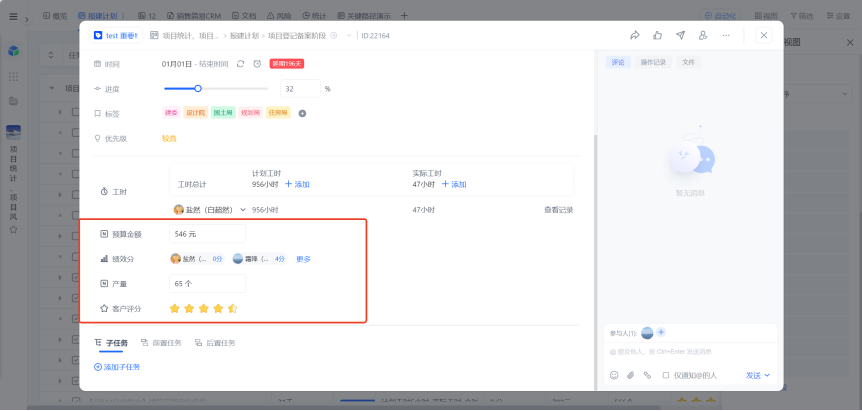Viewport: 862px width, 411px height.
Task: Click the 发送 send button
Action: click(753, 375)
